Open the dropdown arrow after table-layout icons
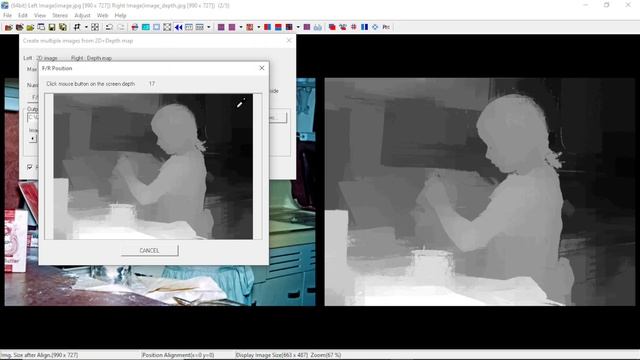 209,27
